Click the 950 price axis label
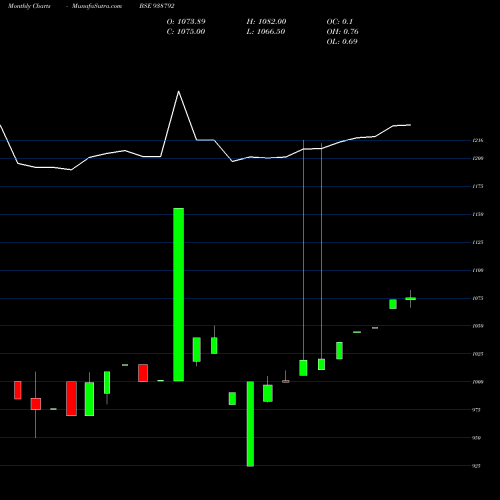Image resolution: width=500 pixels, height=500 pixels. [476, 438]
